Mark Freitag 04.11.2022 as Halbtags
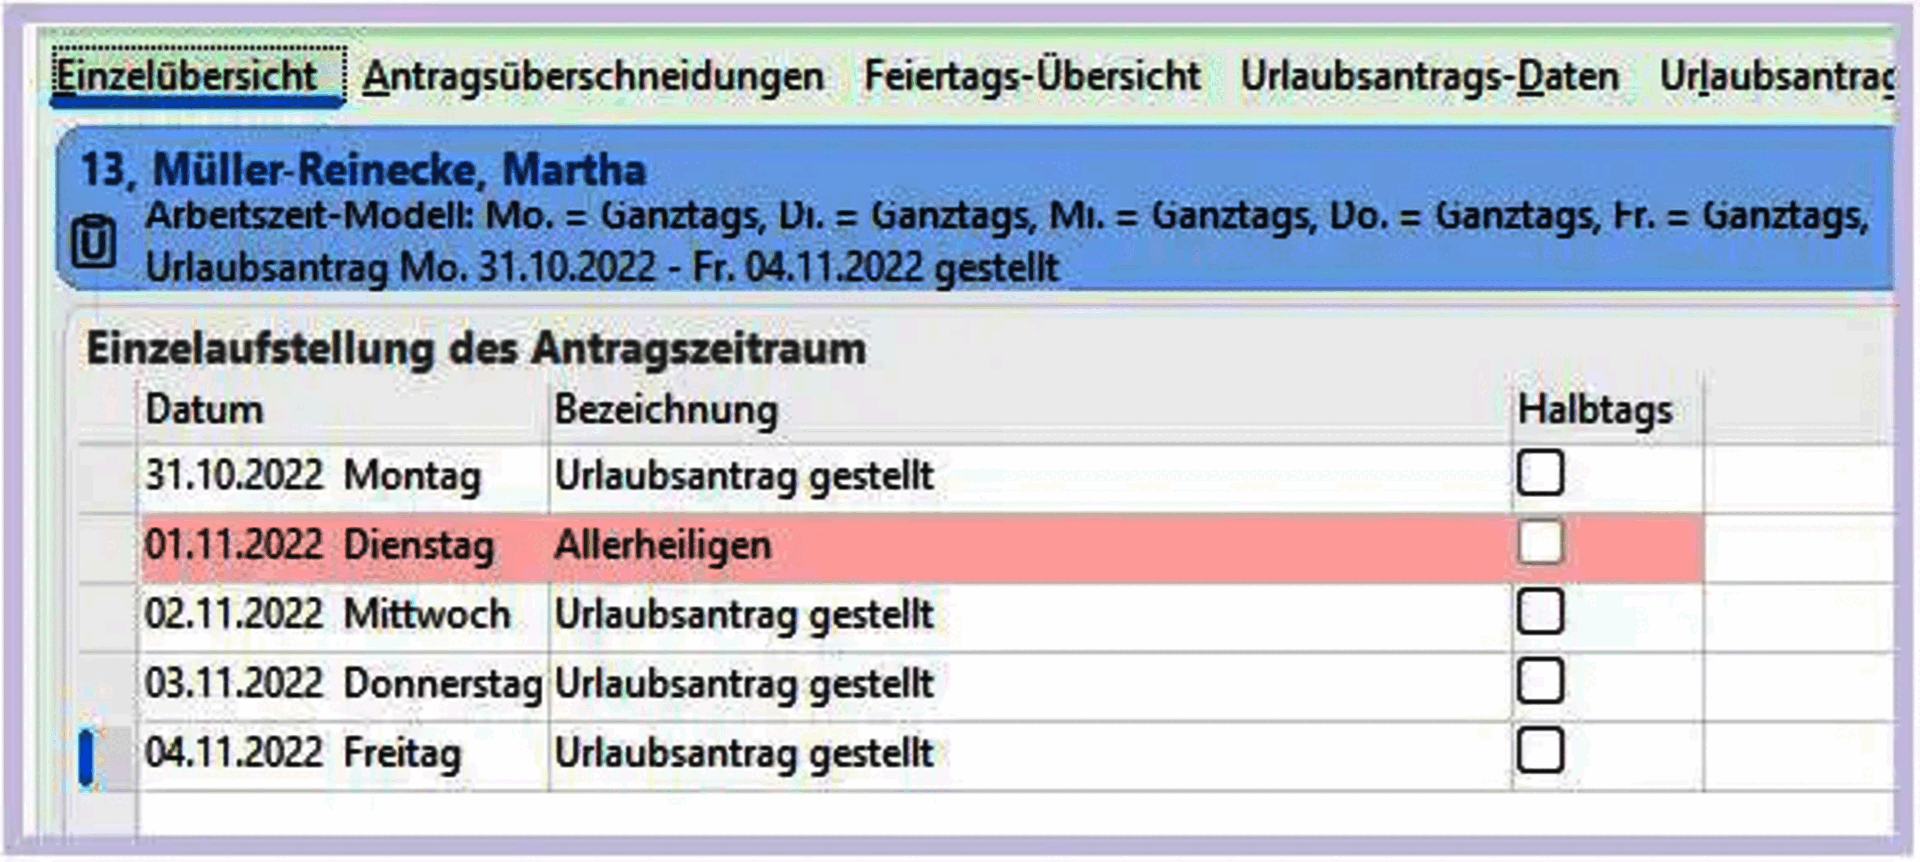Image resolution: width=1920 pixels, height=862 pixels. (1539, 751)
